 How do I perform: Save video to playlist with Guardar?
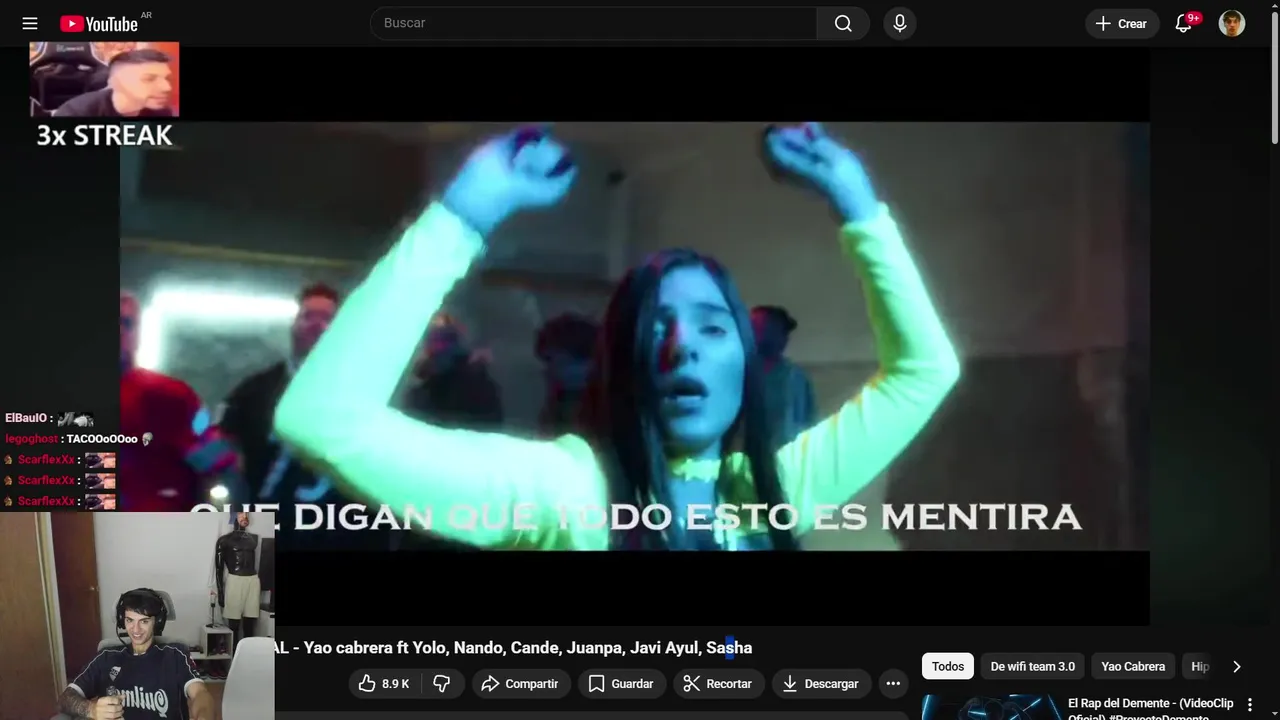[621, 683]
